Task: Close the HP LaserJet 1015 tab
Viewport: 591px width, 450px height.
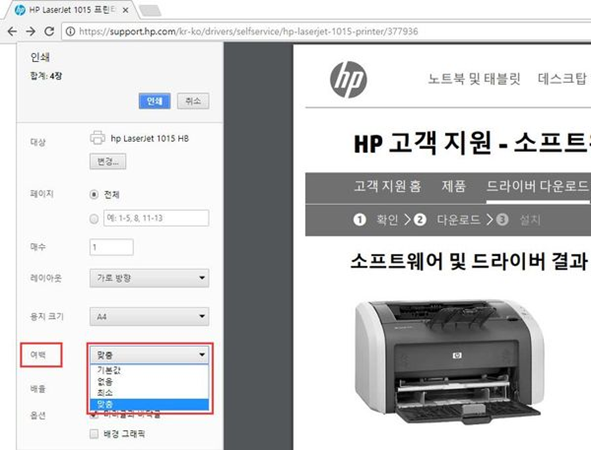Action: [x=126, y=11]
